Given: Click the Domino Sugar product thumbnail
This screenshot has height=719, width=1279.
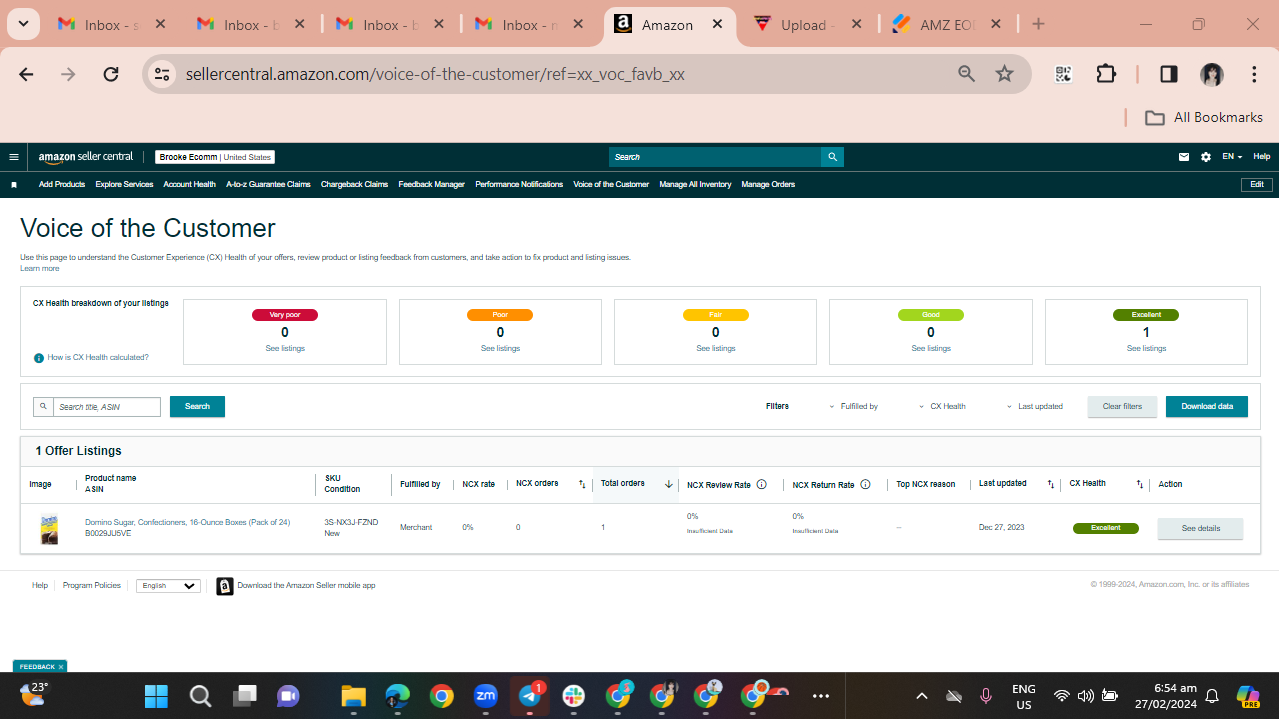Looking at the screenshot, I should click(48, 529).
